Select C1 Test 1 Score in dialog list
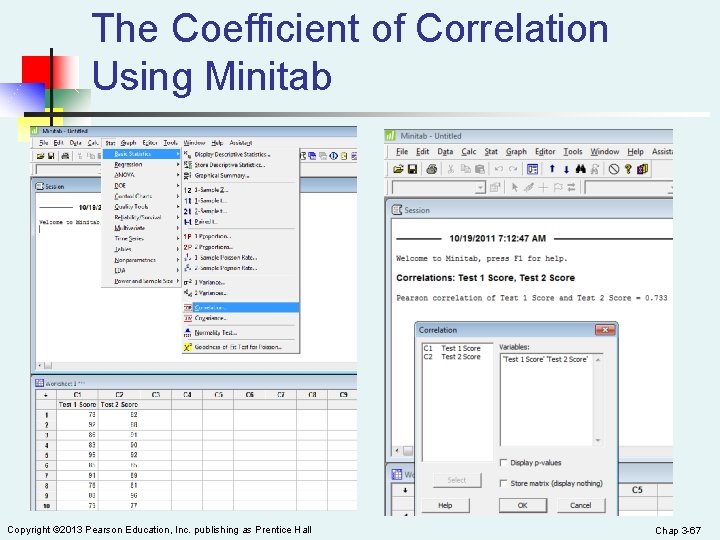The height and width of the screenshot is (540, 720). pos(452,348)
